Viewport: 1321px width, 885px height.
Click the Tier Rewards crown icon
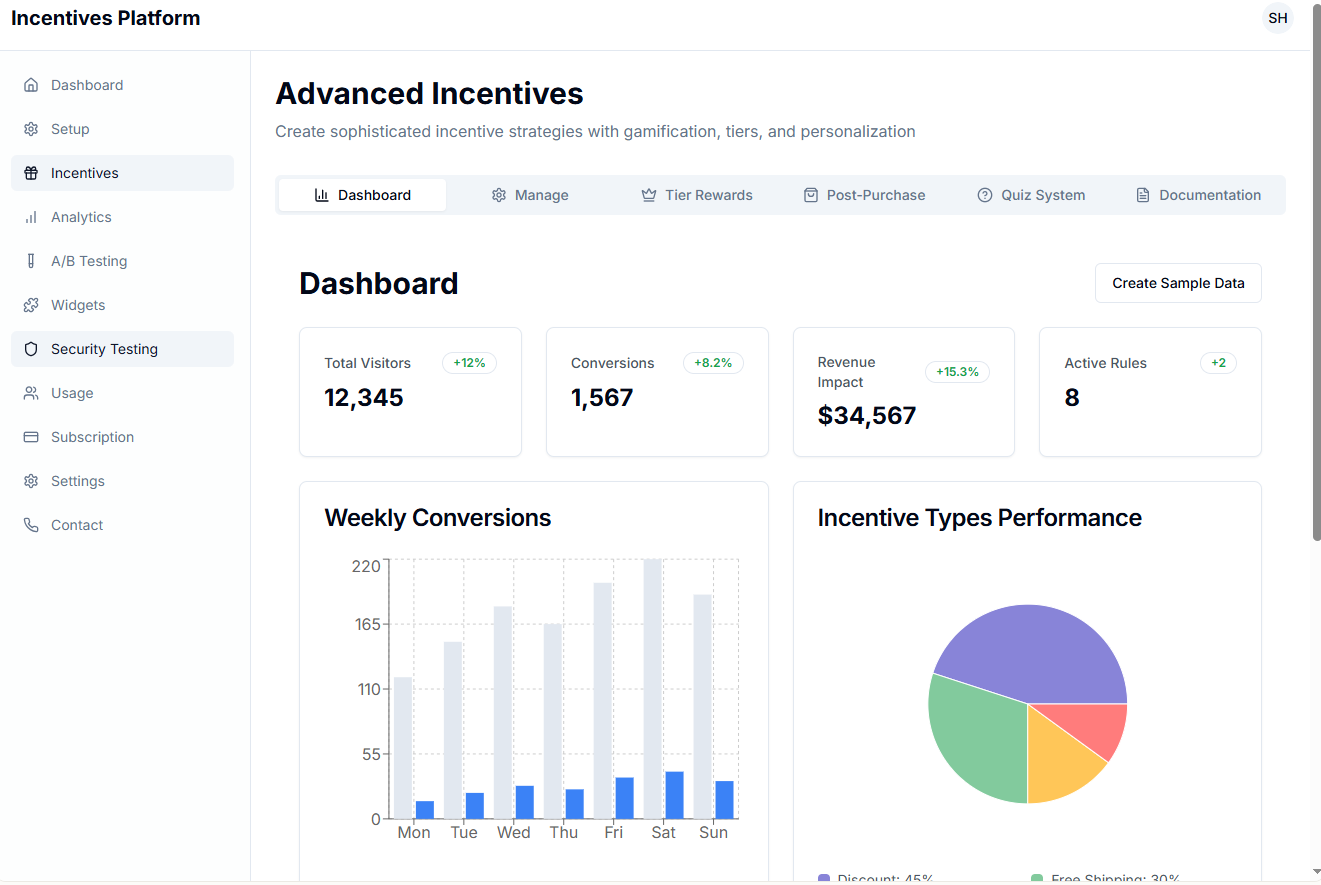tap(648, 195)
